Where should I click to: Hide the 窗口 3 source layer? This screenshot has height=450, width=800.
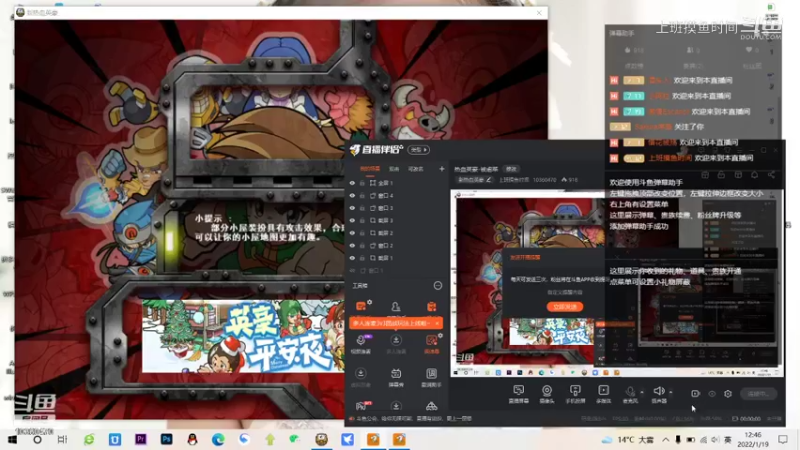click(x=352, y=208)
